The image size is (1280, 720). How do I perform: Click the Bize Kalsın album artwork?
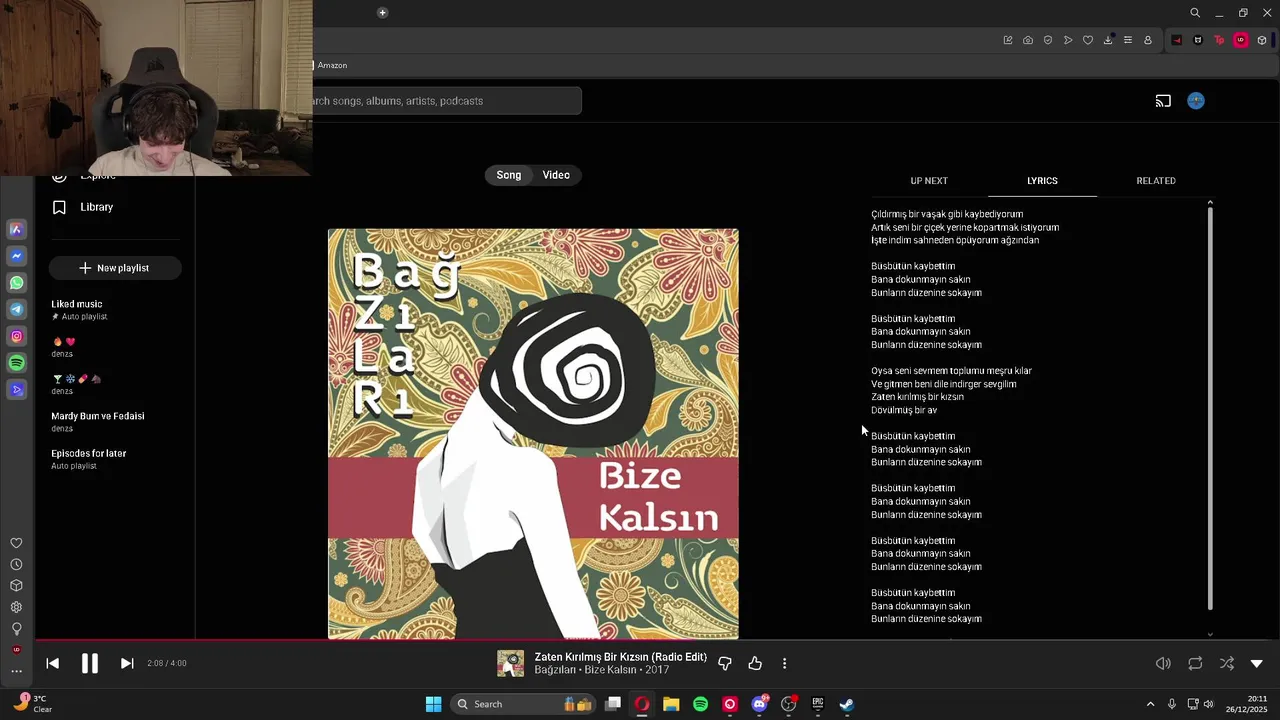(x=533, y=434)
